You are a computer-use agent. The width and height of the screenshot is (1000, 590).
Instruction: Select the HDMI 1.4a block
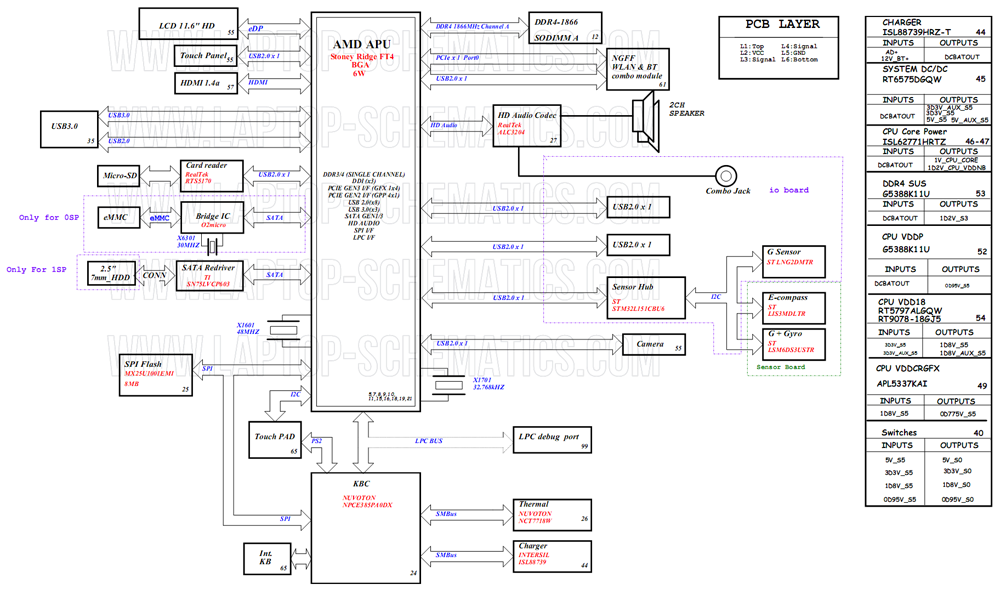205,83
